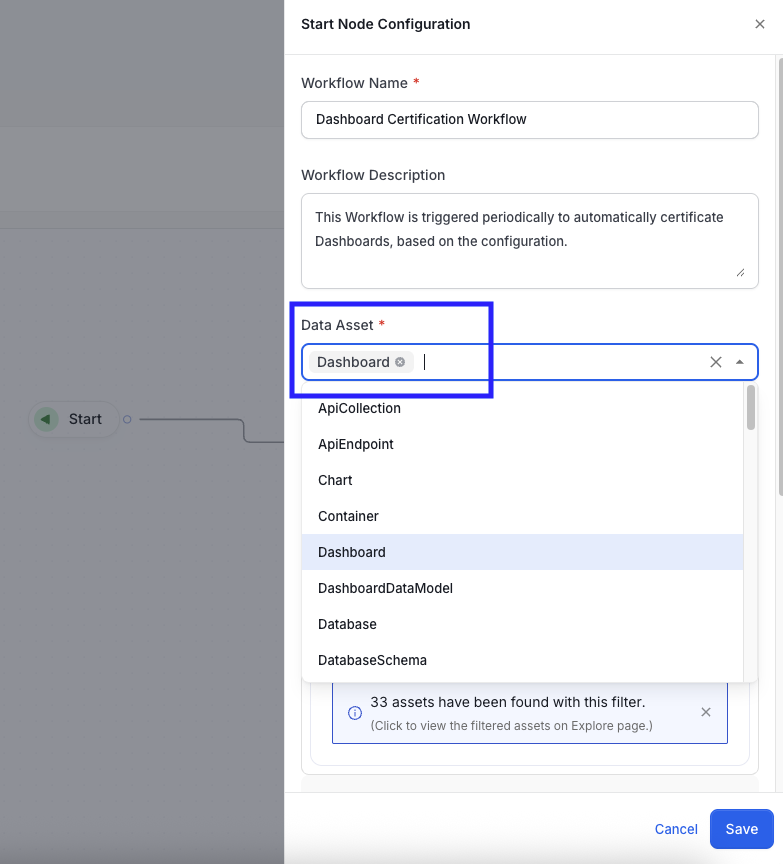The image size is (783, 864).
Task: Pick ApiCollection from the asset list
Action: tap(359, 408)
